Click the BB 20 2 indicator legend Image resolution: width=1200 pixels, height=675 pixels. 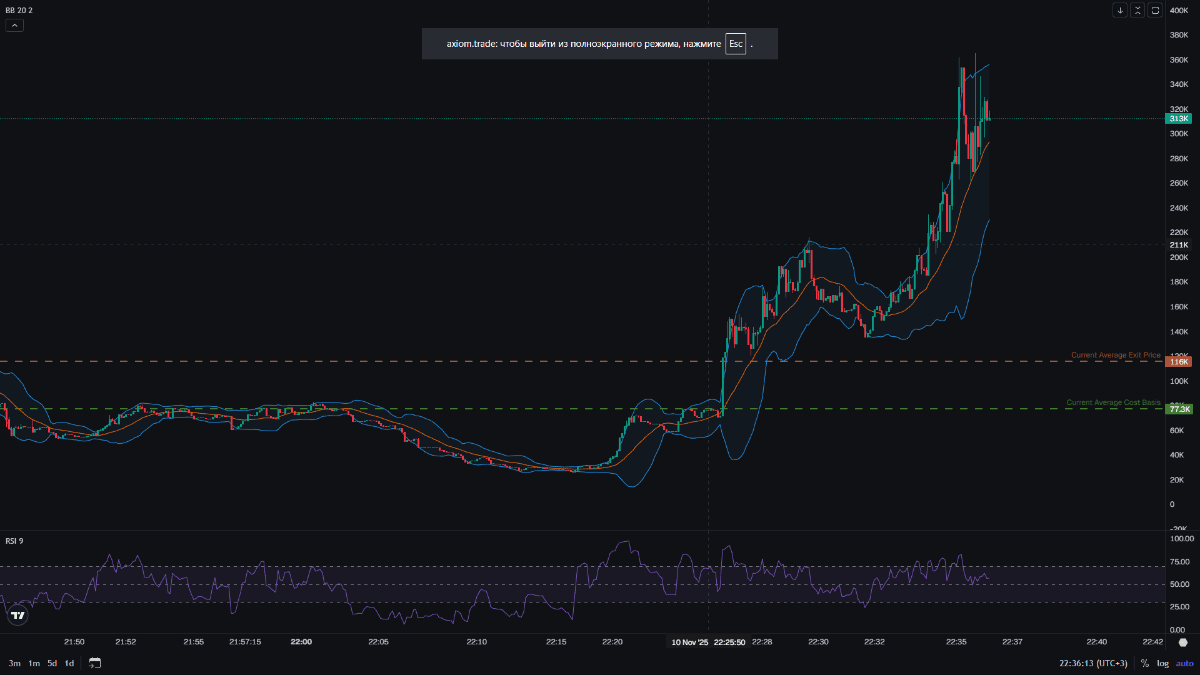[x=19, y=10]
